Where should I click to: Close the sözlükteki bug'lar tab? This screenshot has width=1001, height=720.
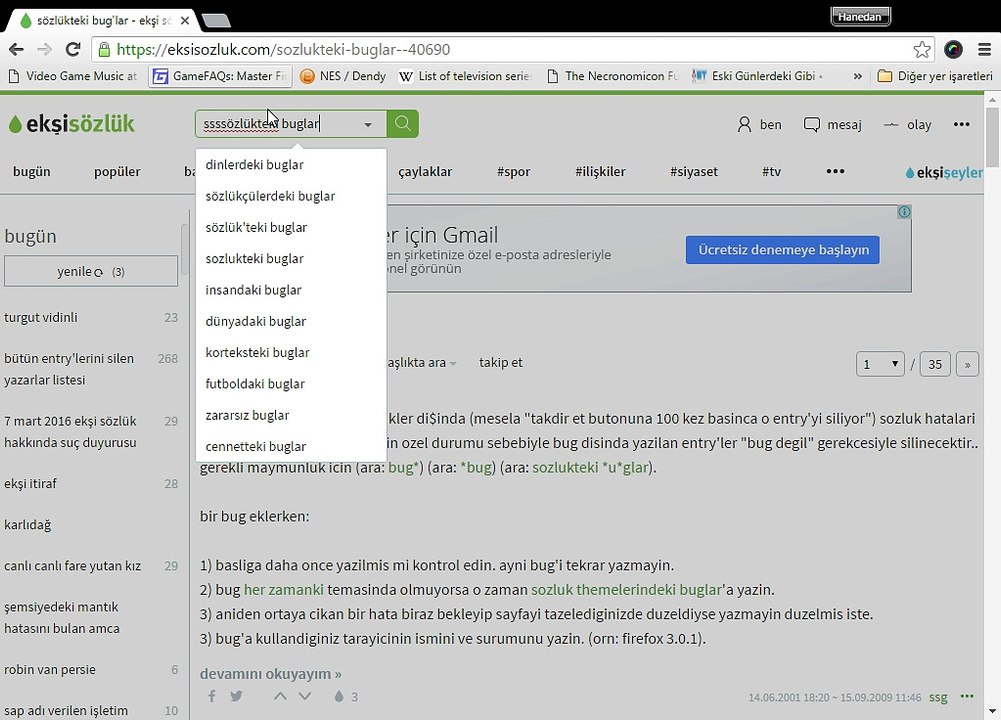[x=184, y=20]
